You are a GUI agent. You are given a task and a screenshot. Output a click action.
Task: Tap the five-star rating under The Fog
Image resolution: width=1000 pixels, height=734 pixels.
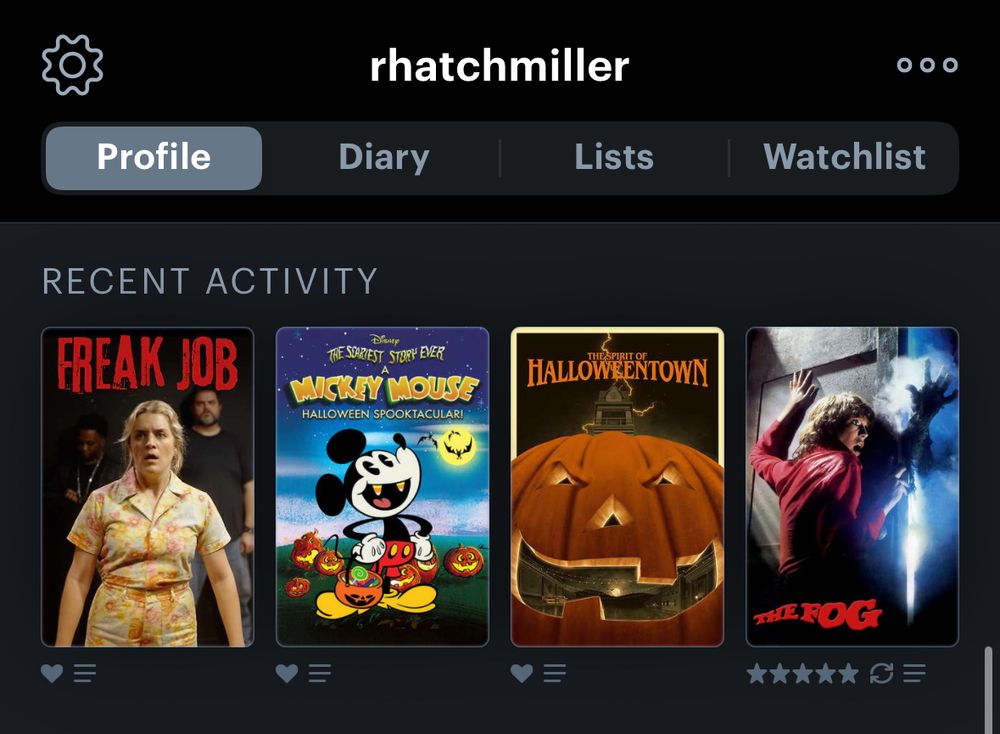tap(802, 673)
